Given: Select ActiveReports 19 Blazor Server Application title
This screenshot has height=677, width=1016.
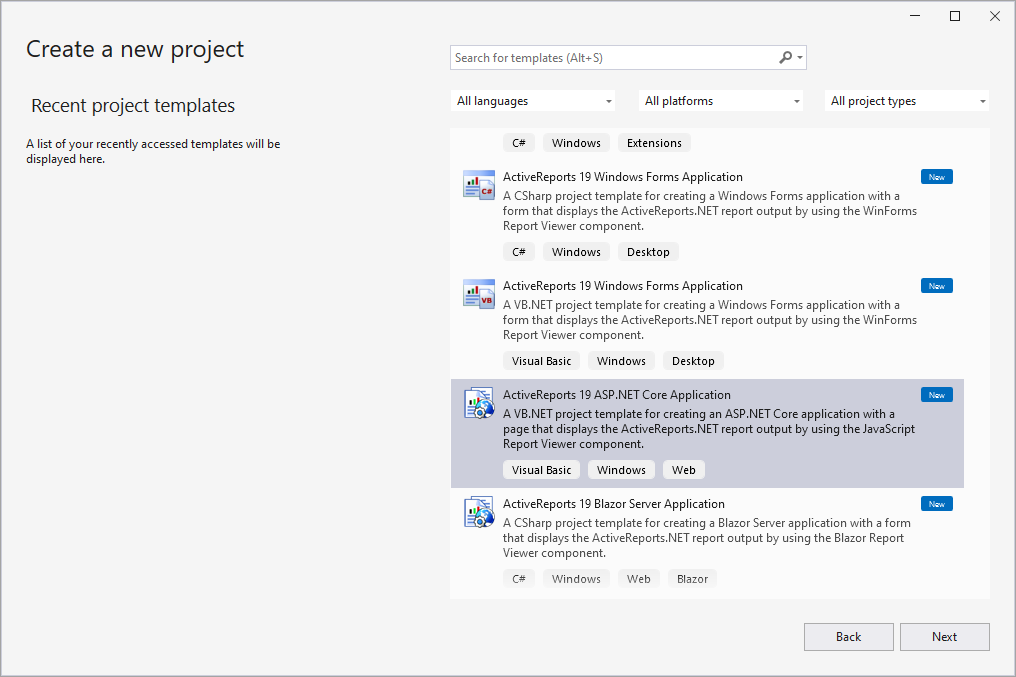Looking at the screenshot, I should [x=614, y=503].
